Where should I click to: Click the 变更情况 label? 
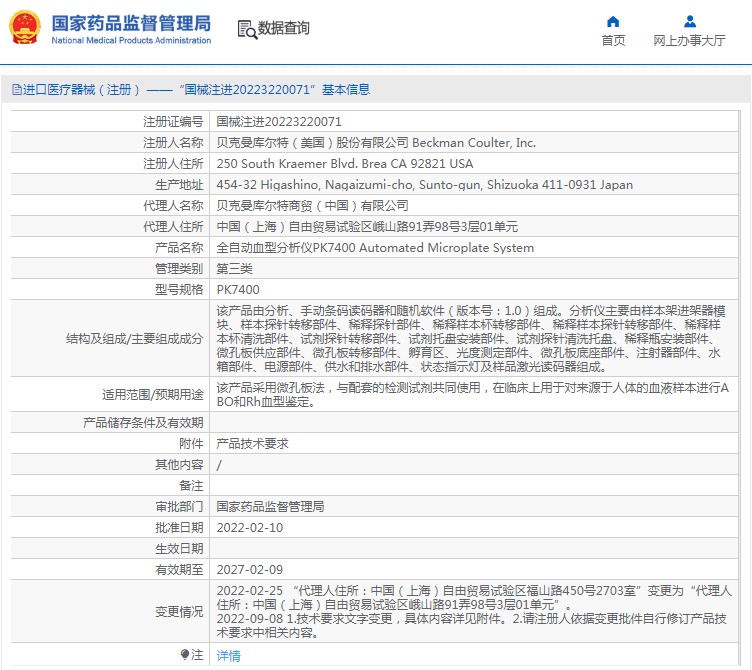point(179,612)
